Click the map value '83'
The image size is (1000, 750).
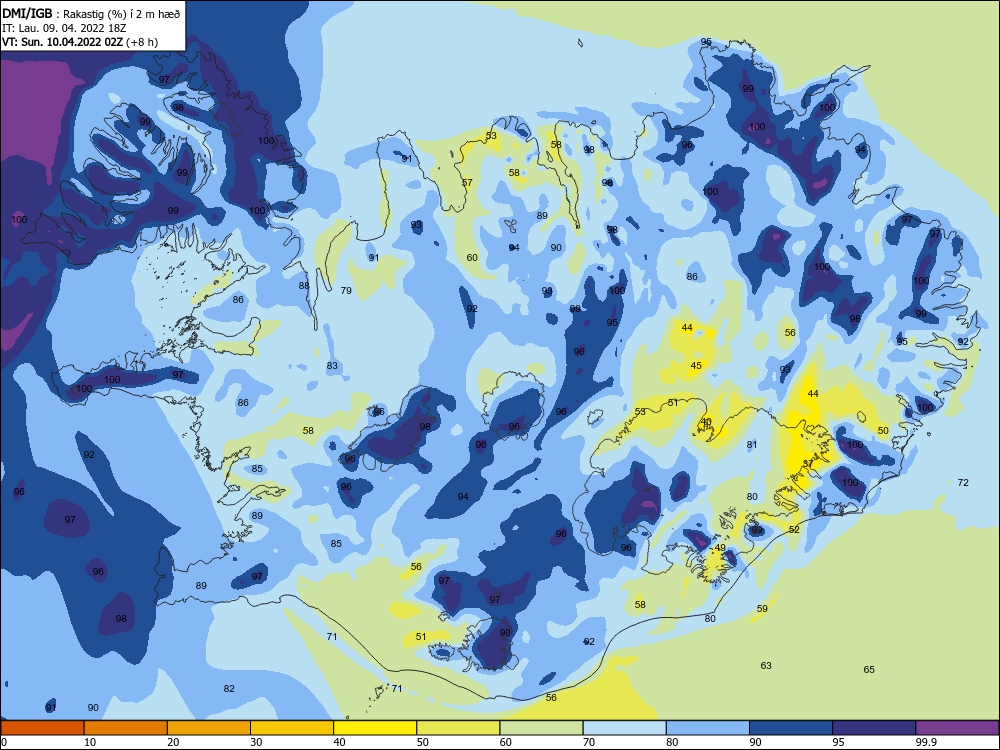tap(332, 366)
